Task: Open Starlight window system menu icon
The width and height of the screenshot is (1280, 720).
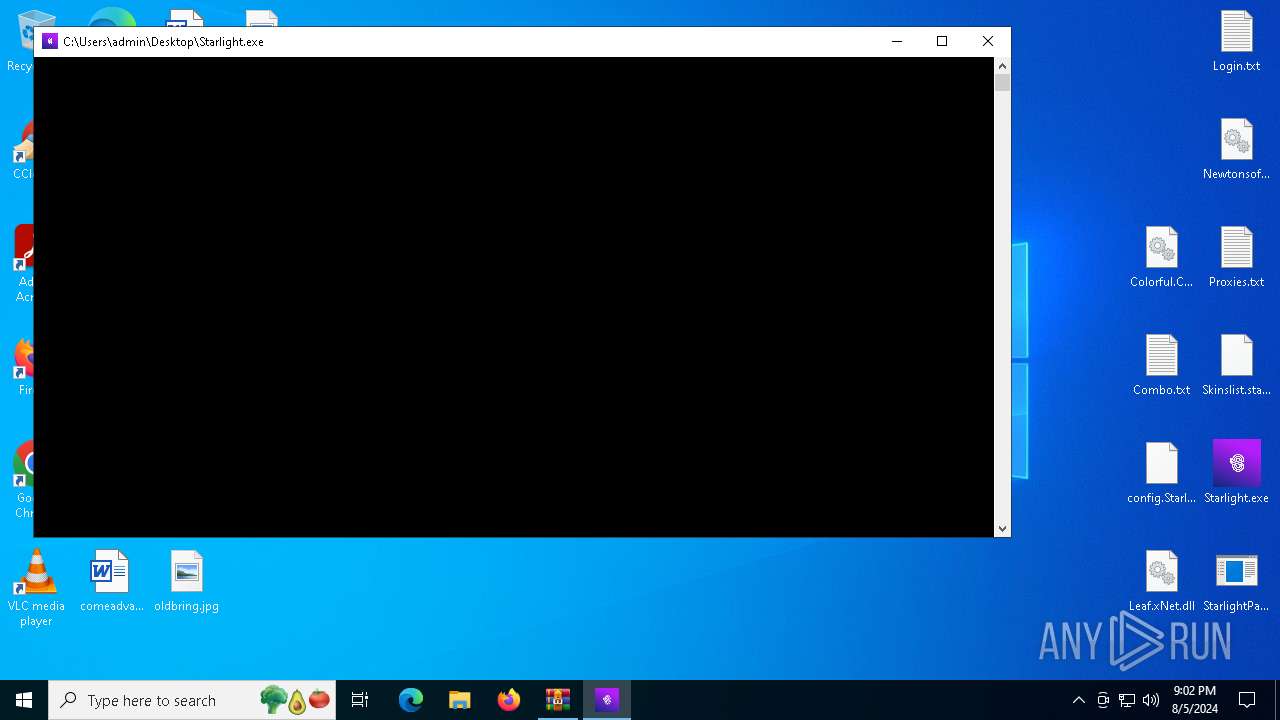Action: pos(50,41)
